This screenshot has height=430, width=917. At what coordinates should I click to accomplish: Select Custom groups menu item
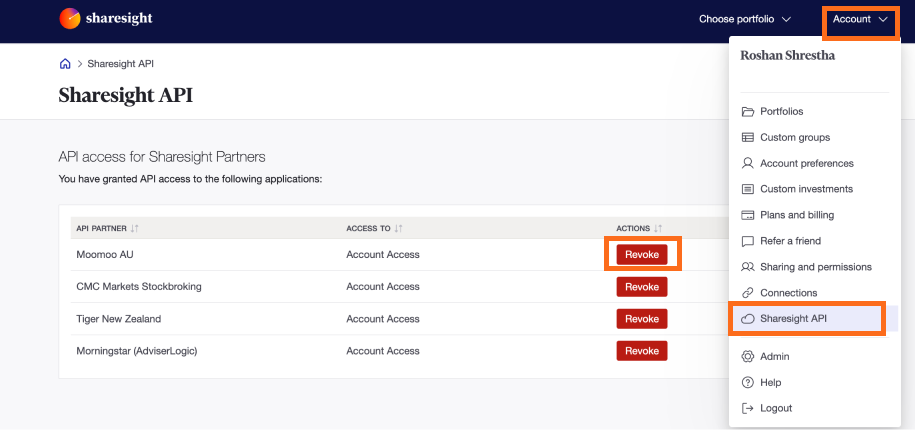795,137
